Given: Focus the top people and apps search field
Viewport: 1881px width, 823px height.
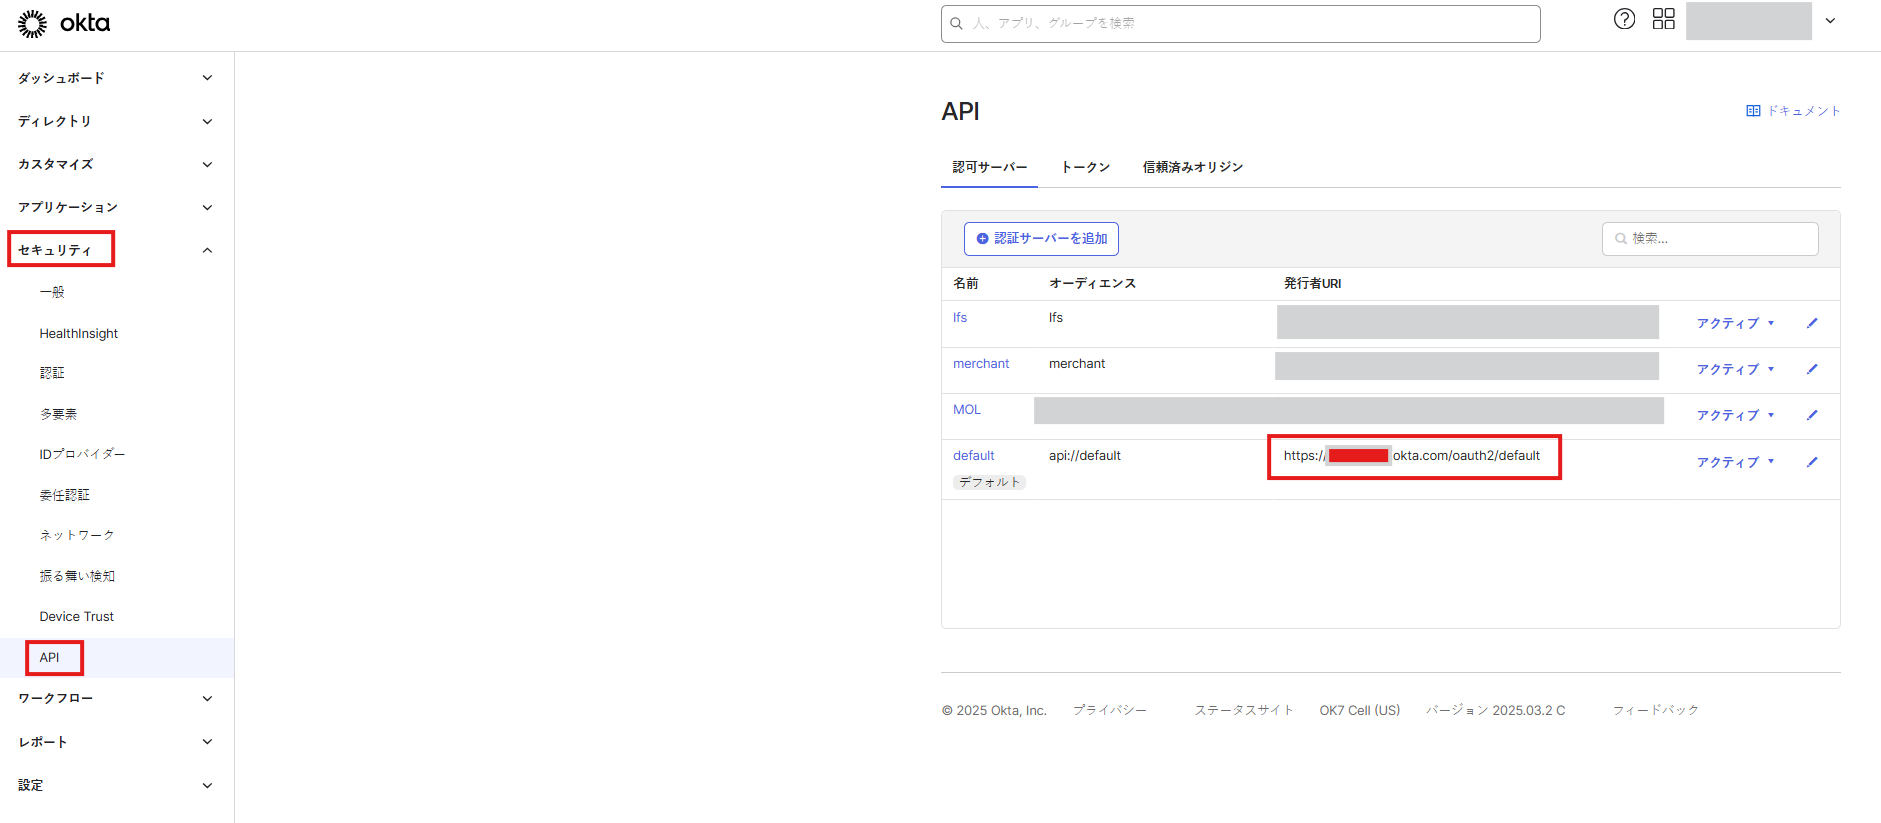Looking at the screenshot, I should coord(1240,23).
